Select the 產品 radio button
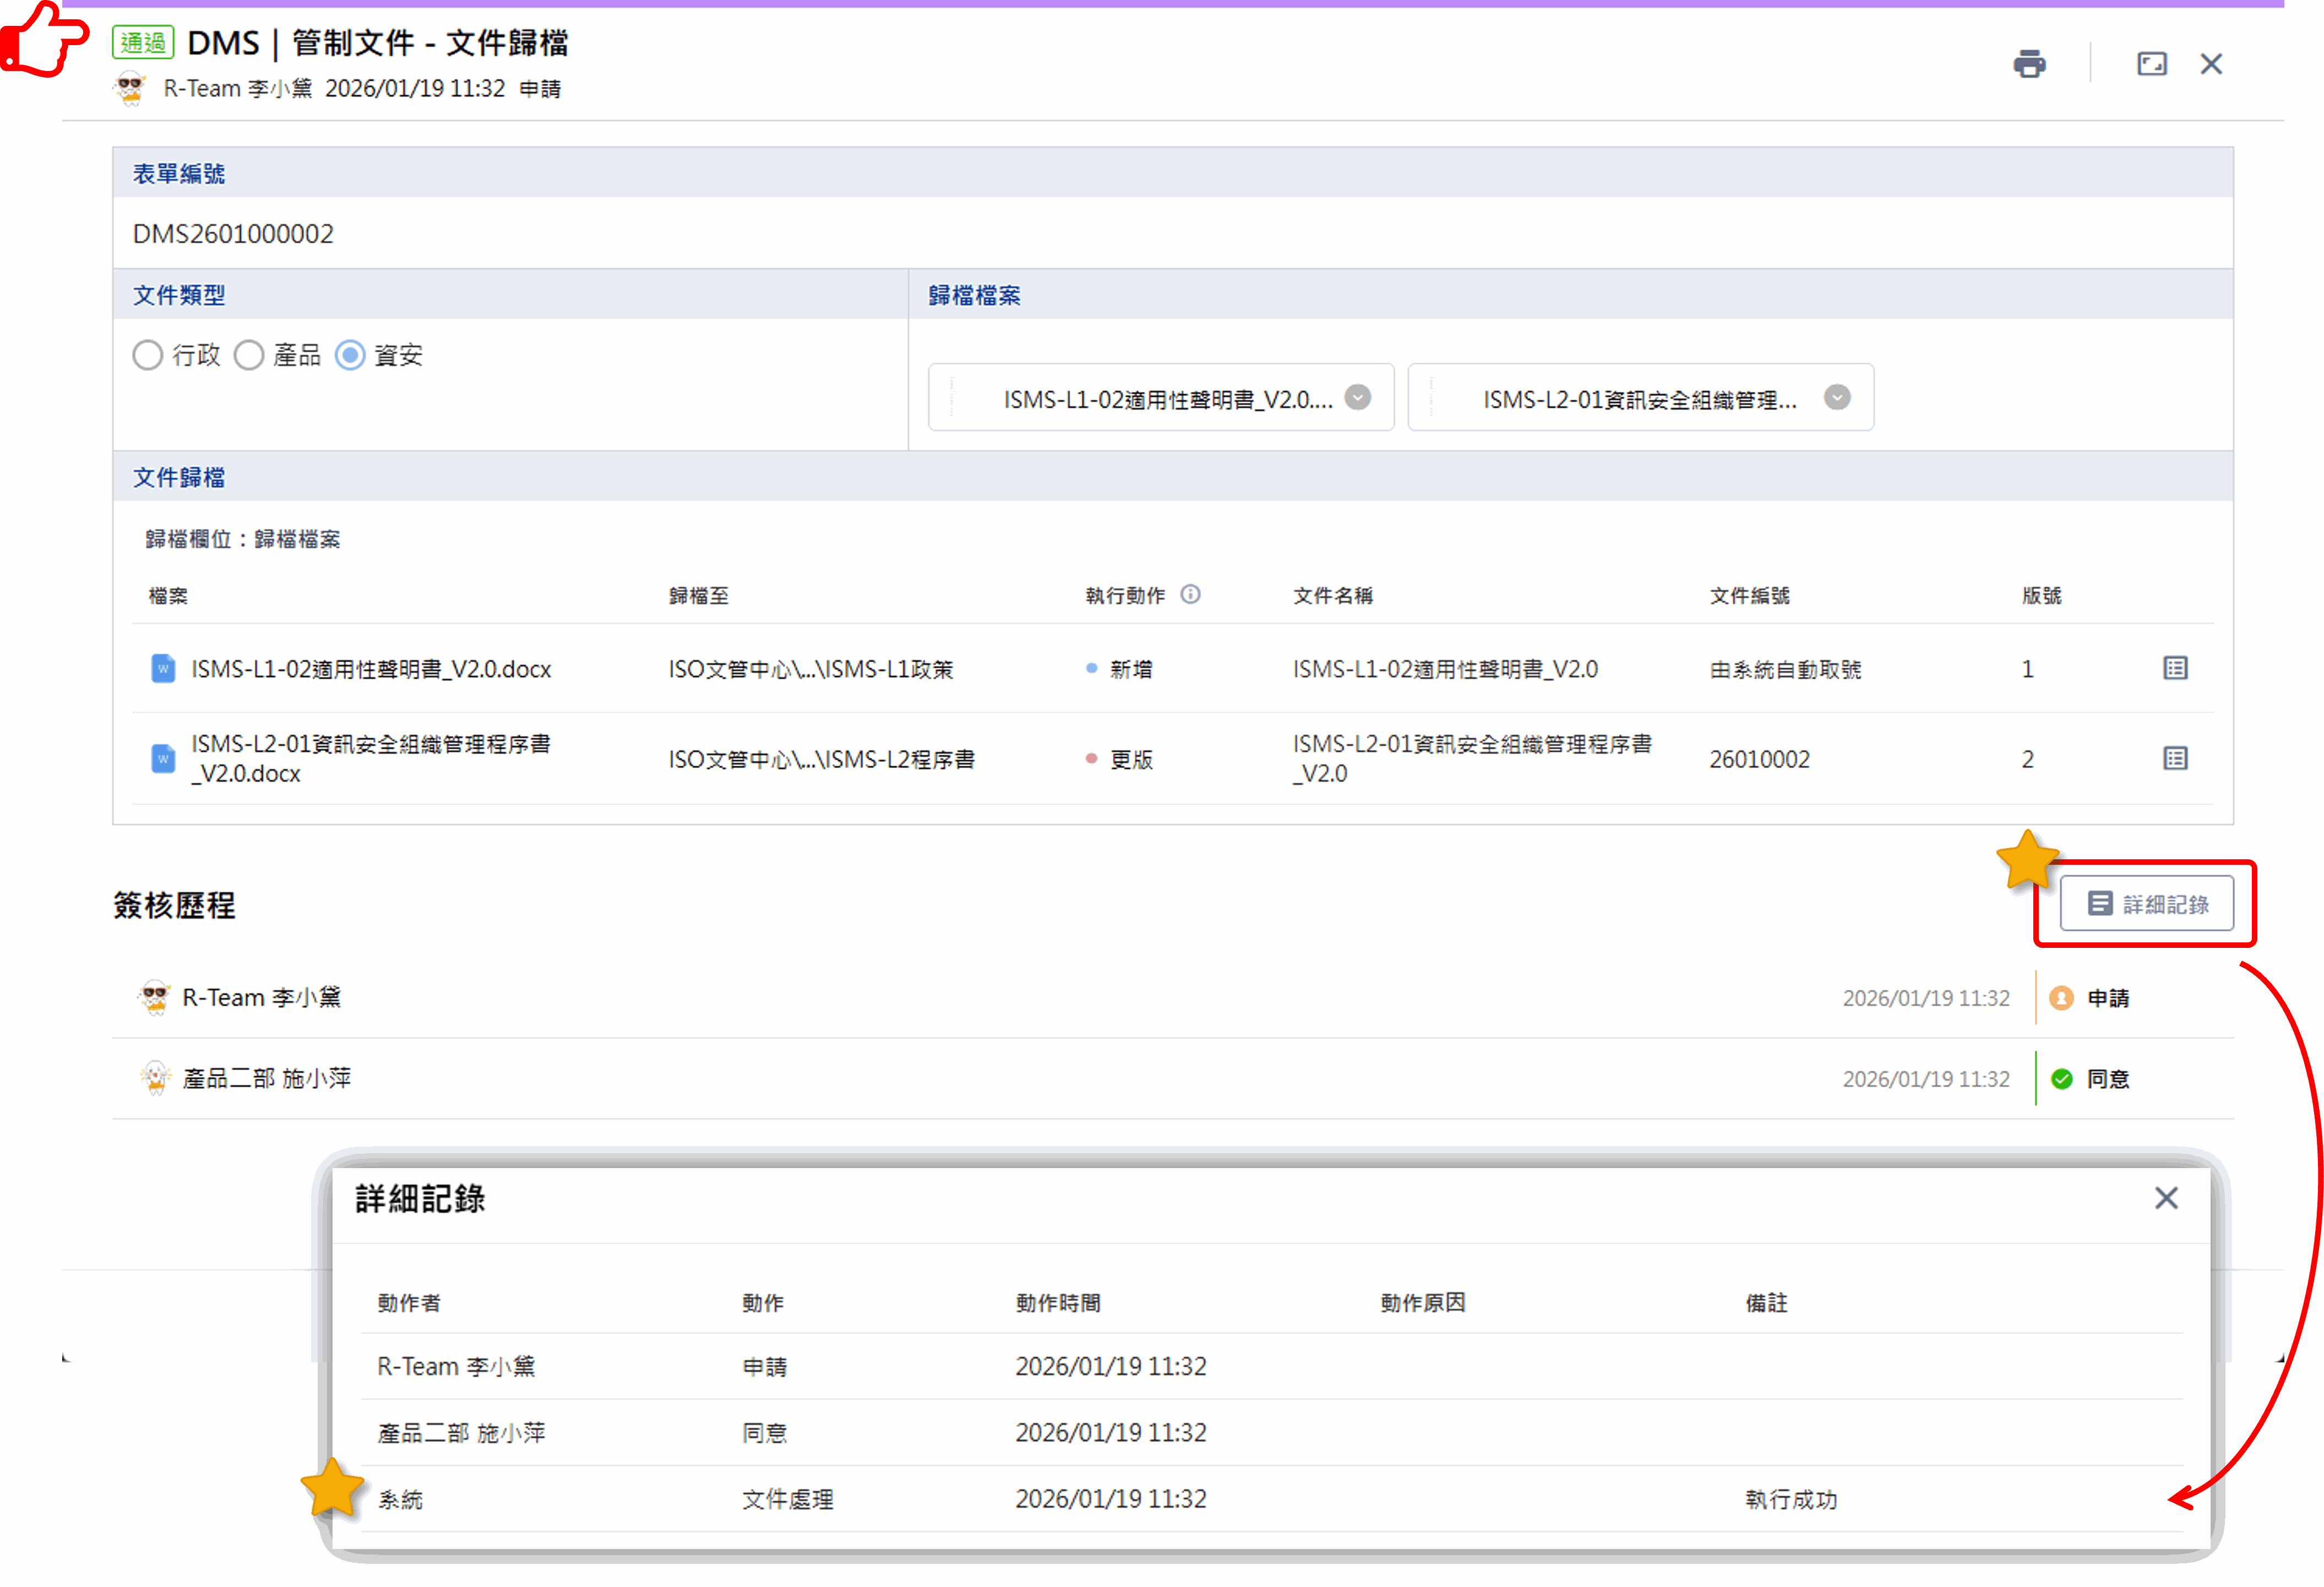This screenshot has width=2324, height=1587. (249, 355)
